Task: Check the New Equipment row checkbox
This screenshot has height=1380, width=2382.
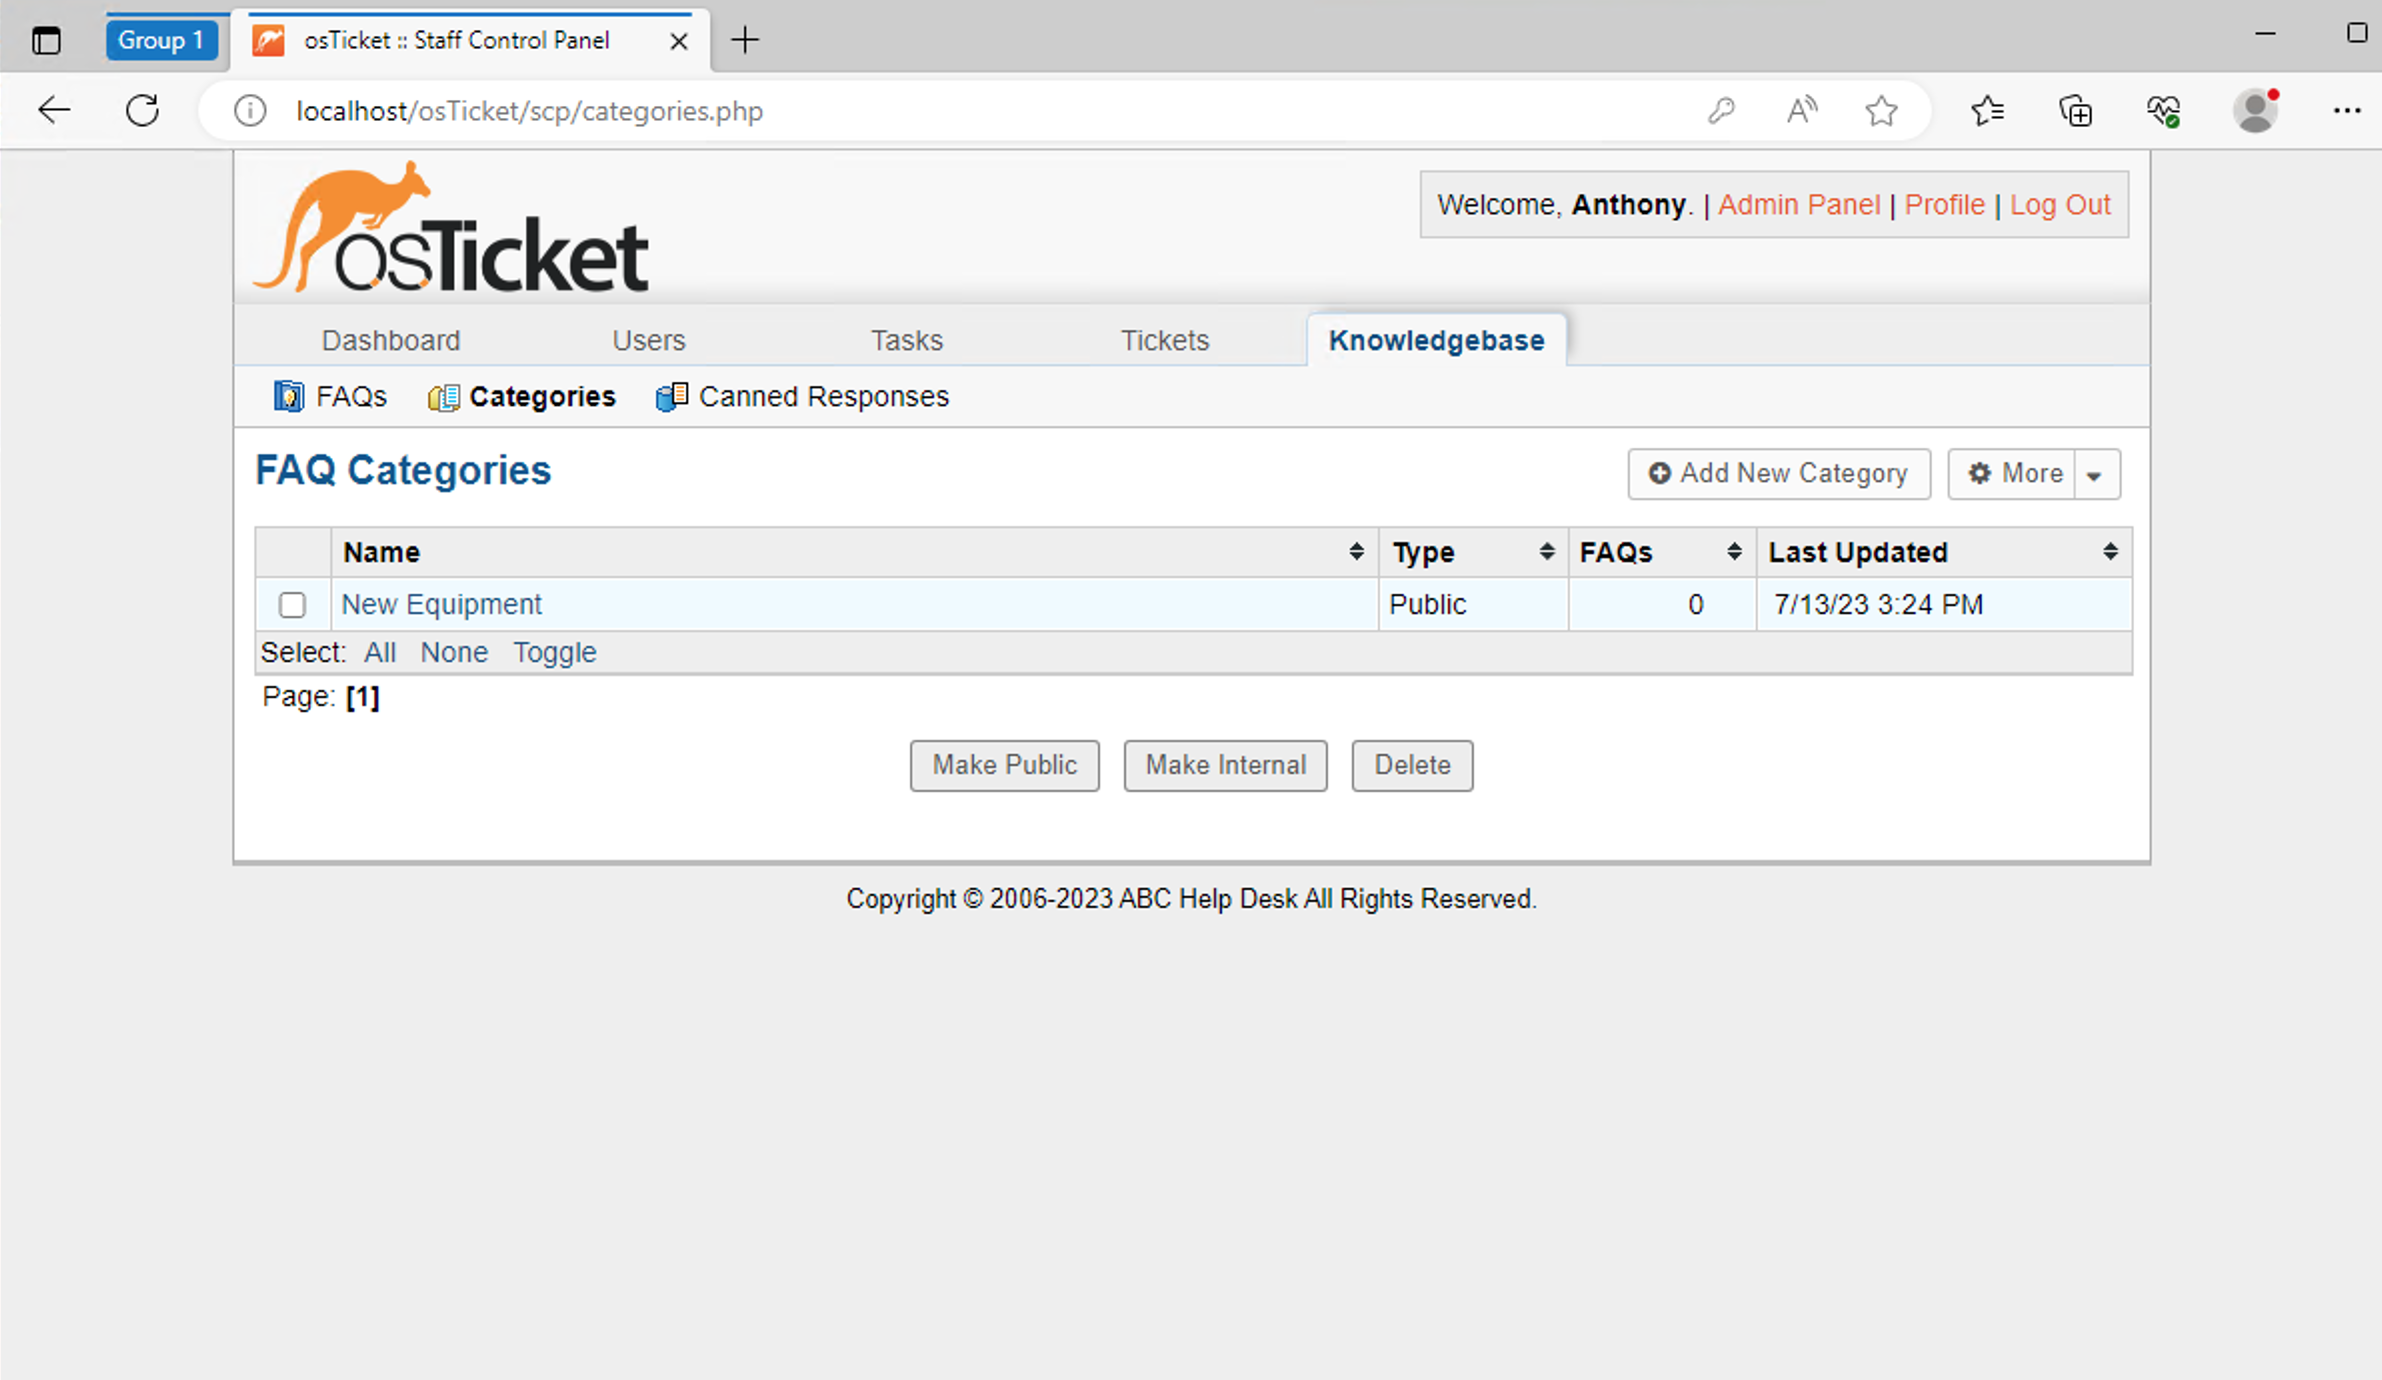Action: (x=292, y=605)
